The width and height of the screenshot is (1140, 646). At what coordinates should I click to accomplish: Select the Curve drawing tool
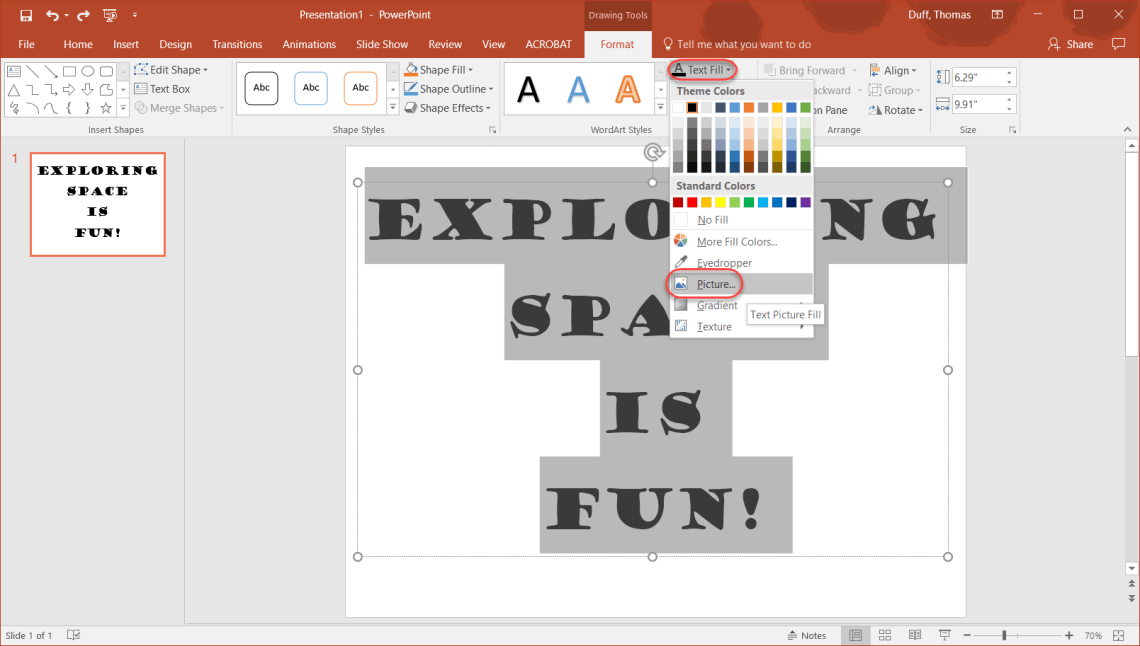click(50, 107)
